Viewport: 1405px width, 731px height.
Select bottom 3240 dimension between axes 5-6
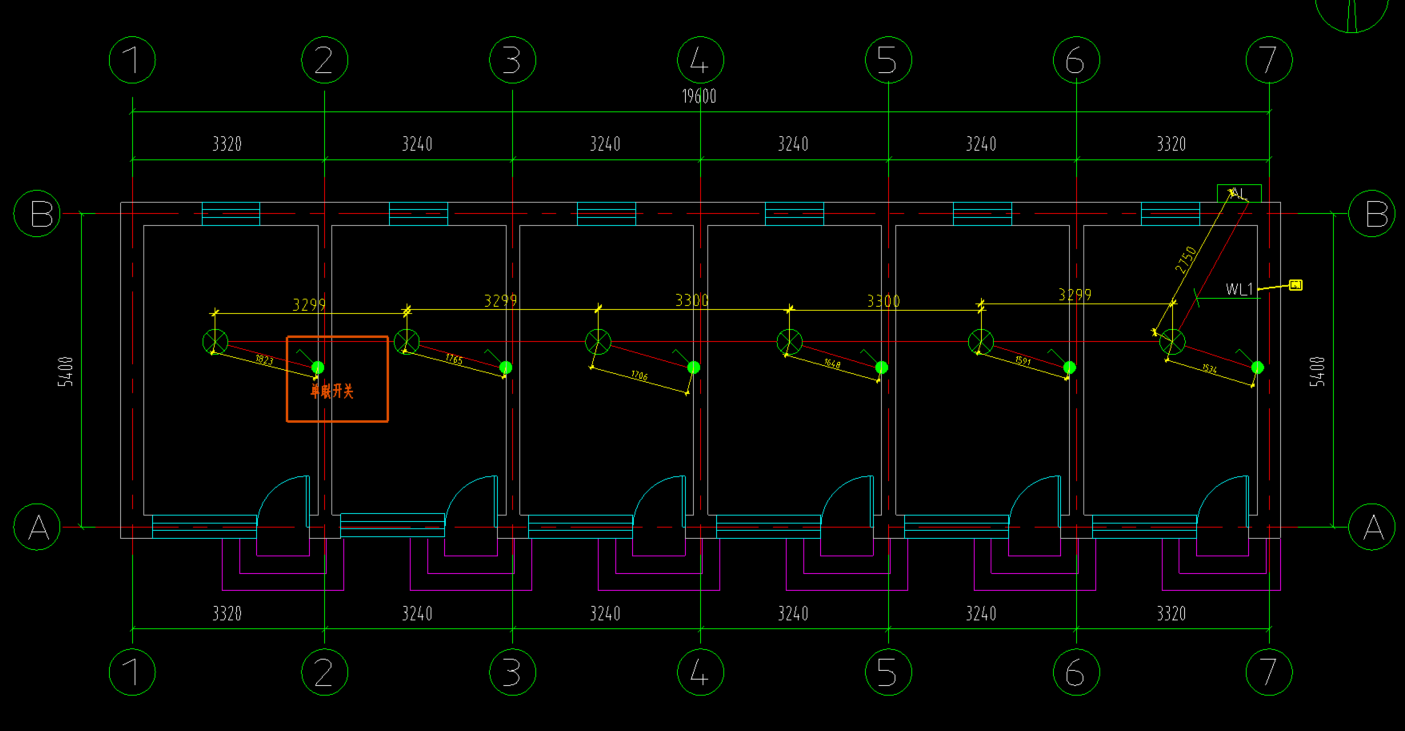[x=981, y=614]
